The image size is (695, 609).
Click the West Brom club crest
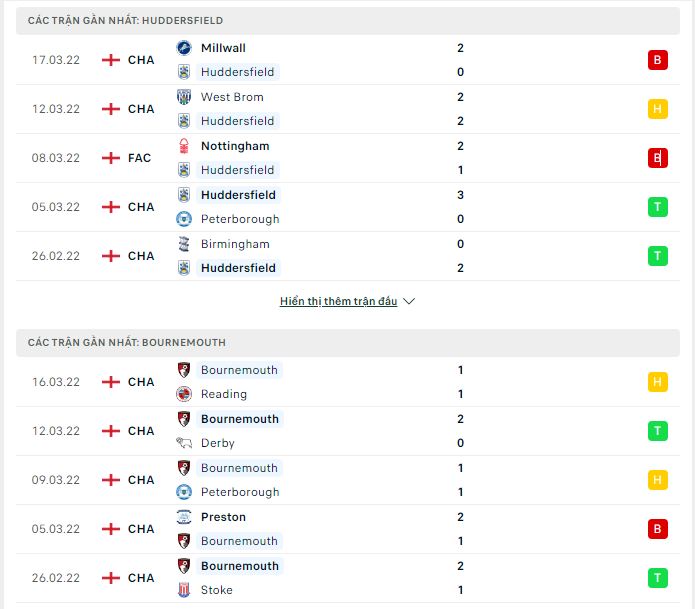(x=184, y=97)
